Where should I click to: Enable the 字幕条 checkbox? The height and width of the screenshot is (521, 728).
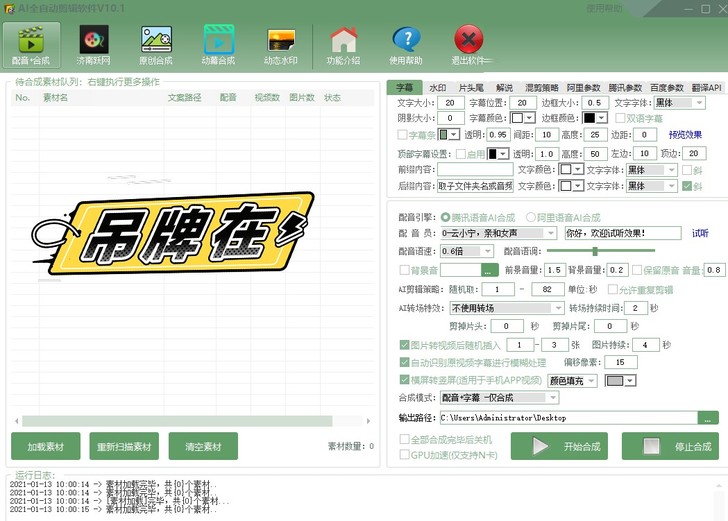pyautogui.click(x=403, y=135)
